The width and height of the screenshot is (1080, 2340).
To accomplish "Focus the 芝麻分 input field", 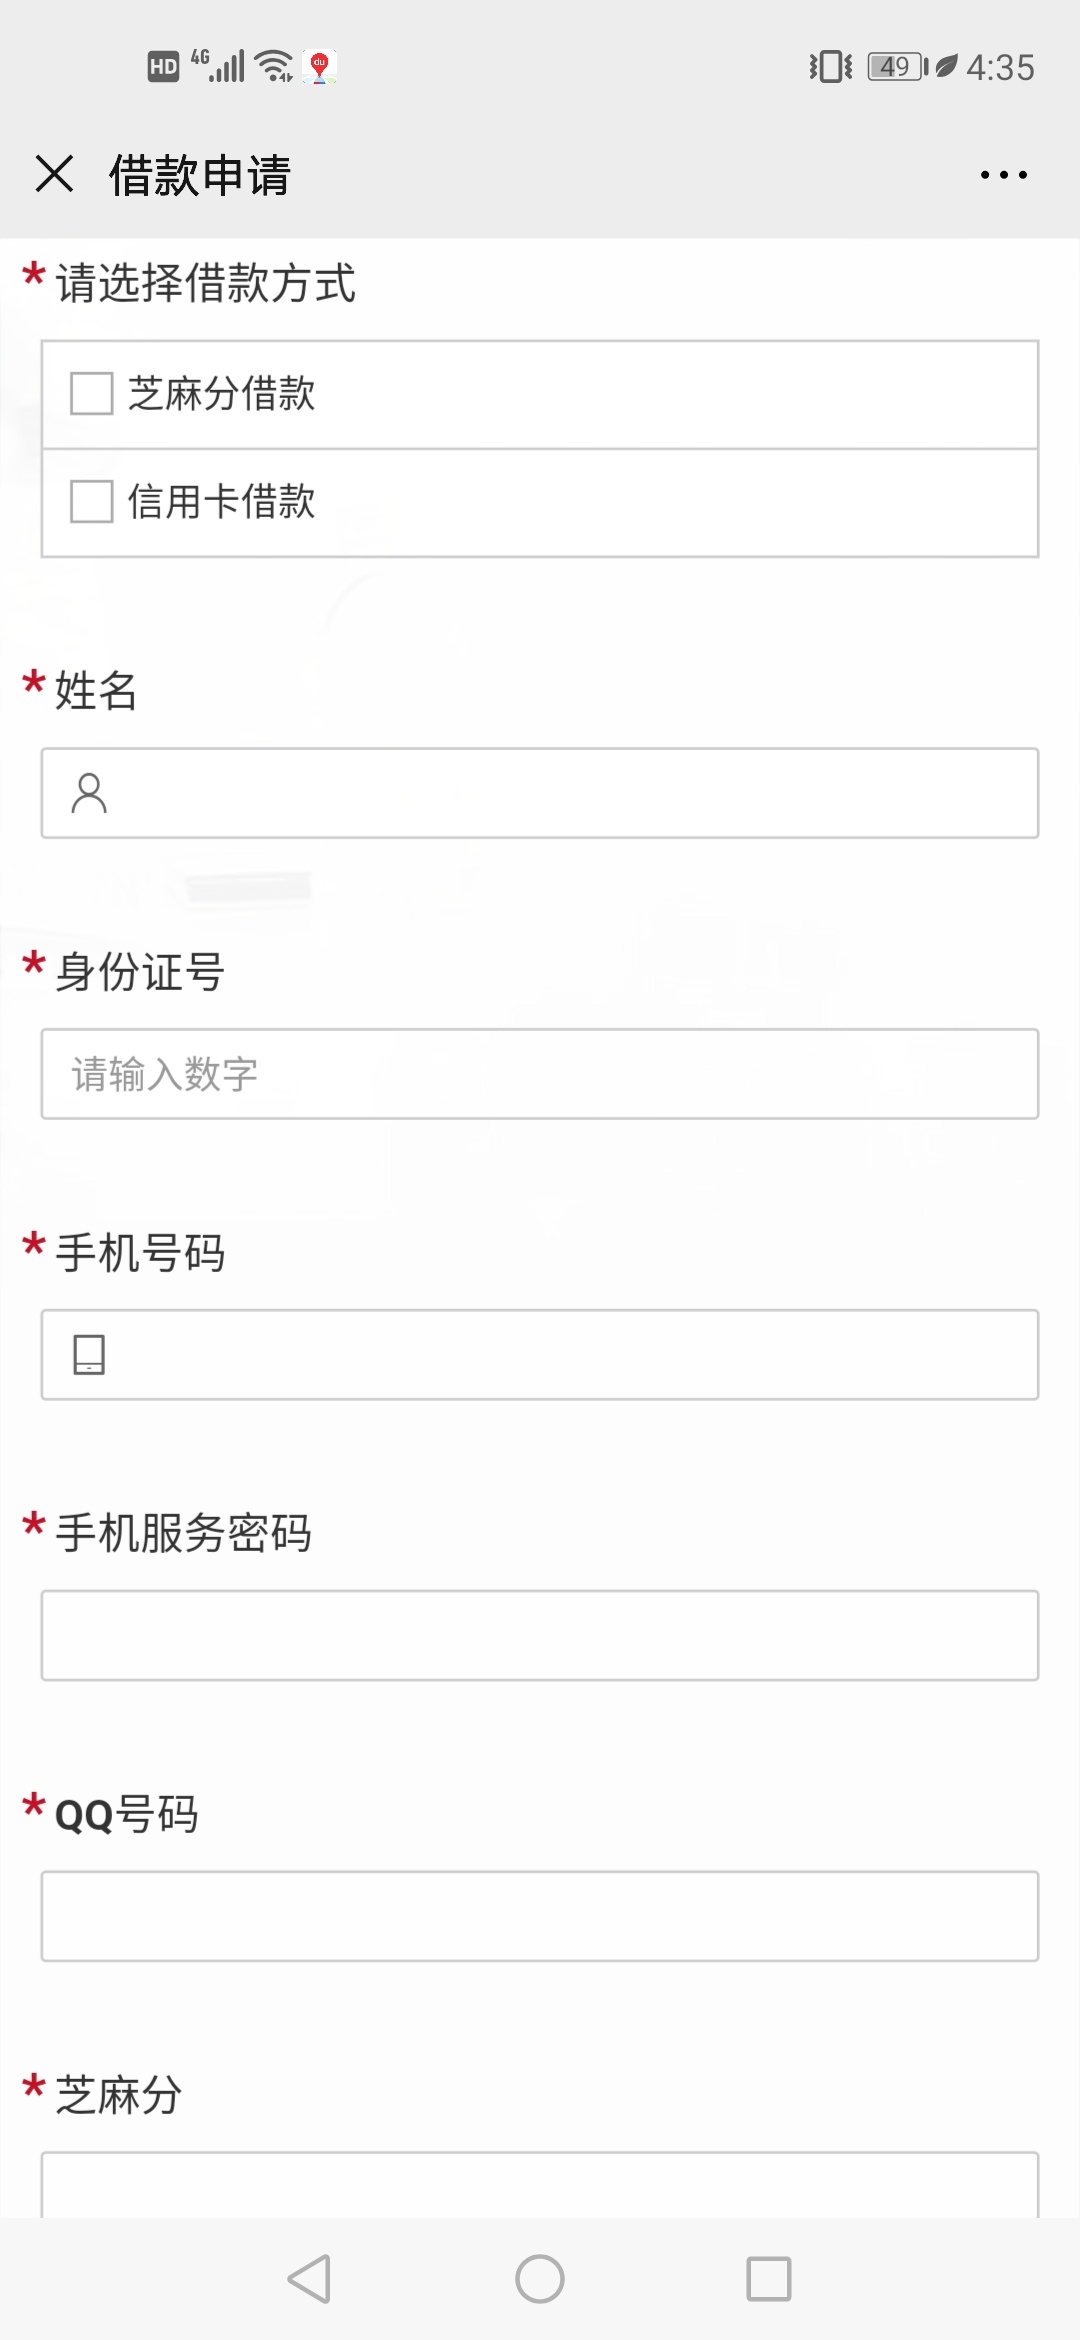I will 540,2184.
